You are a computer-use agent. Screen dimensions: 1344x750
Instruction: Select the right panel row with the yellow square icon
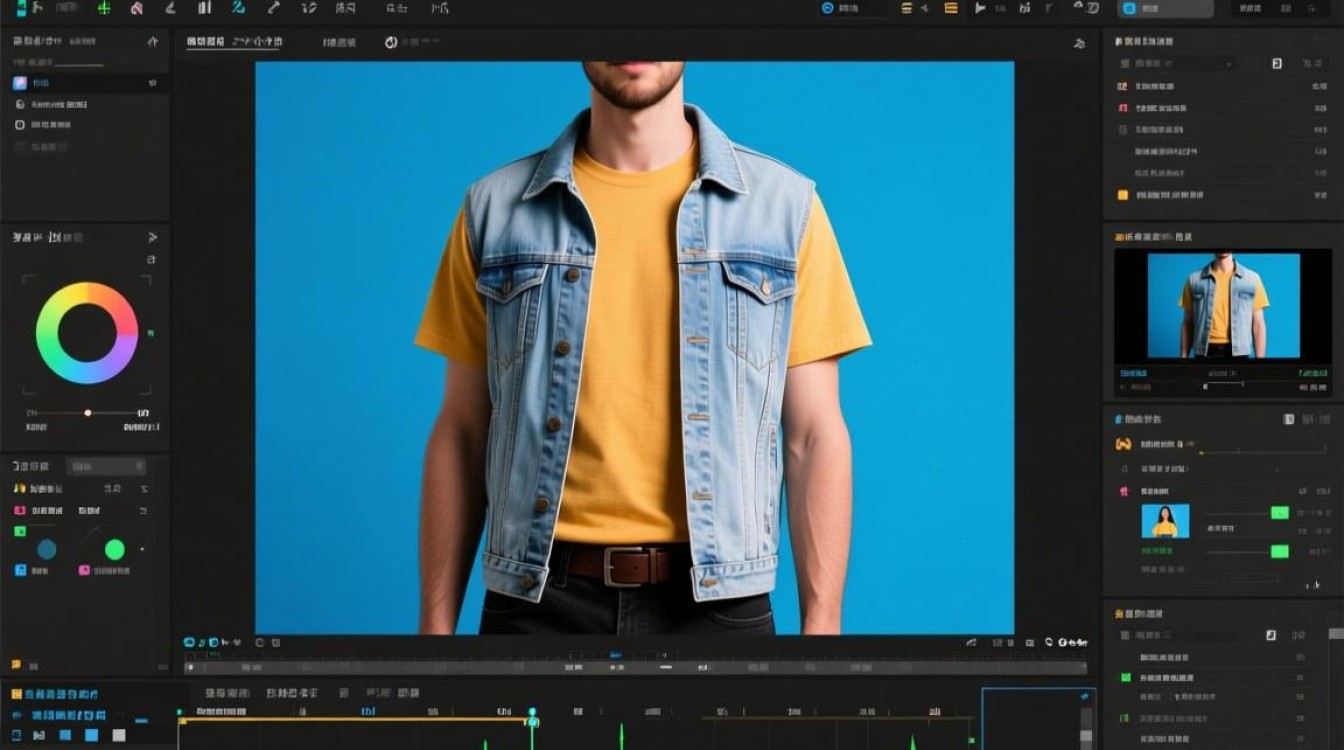tap(1222, 195)
